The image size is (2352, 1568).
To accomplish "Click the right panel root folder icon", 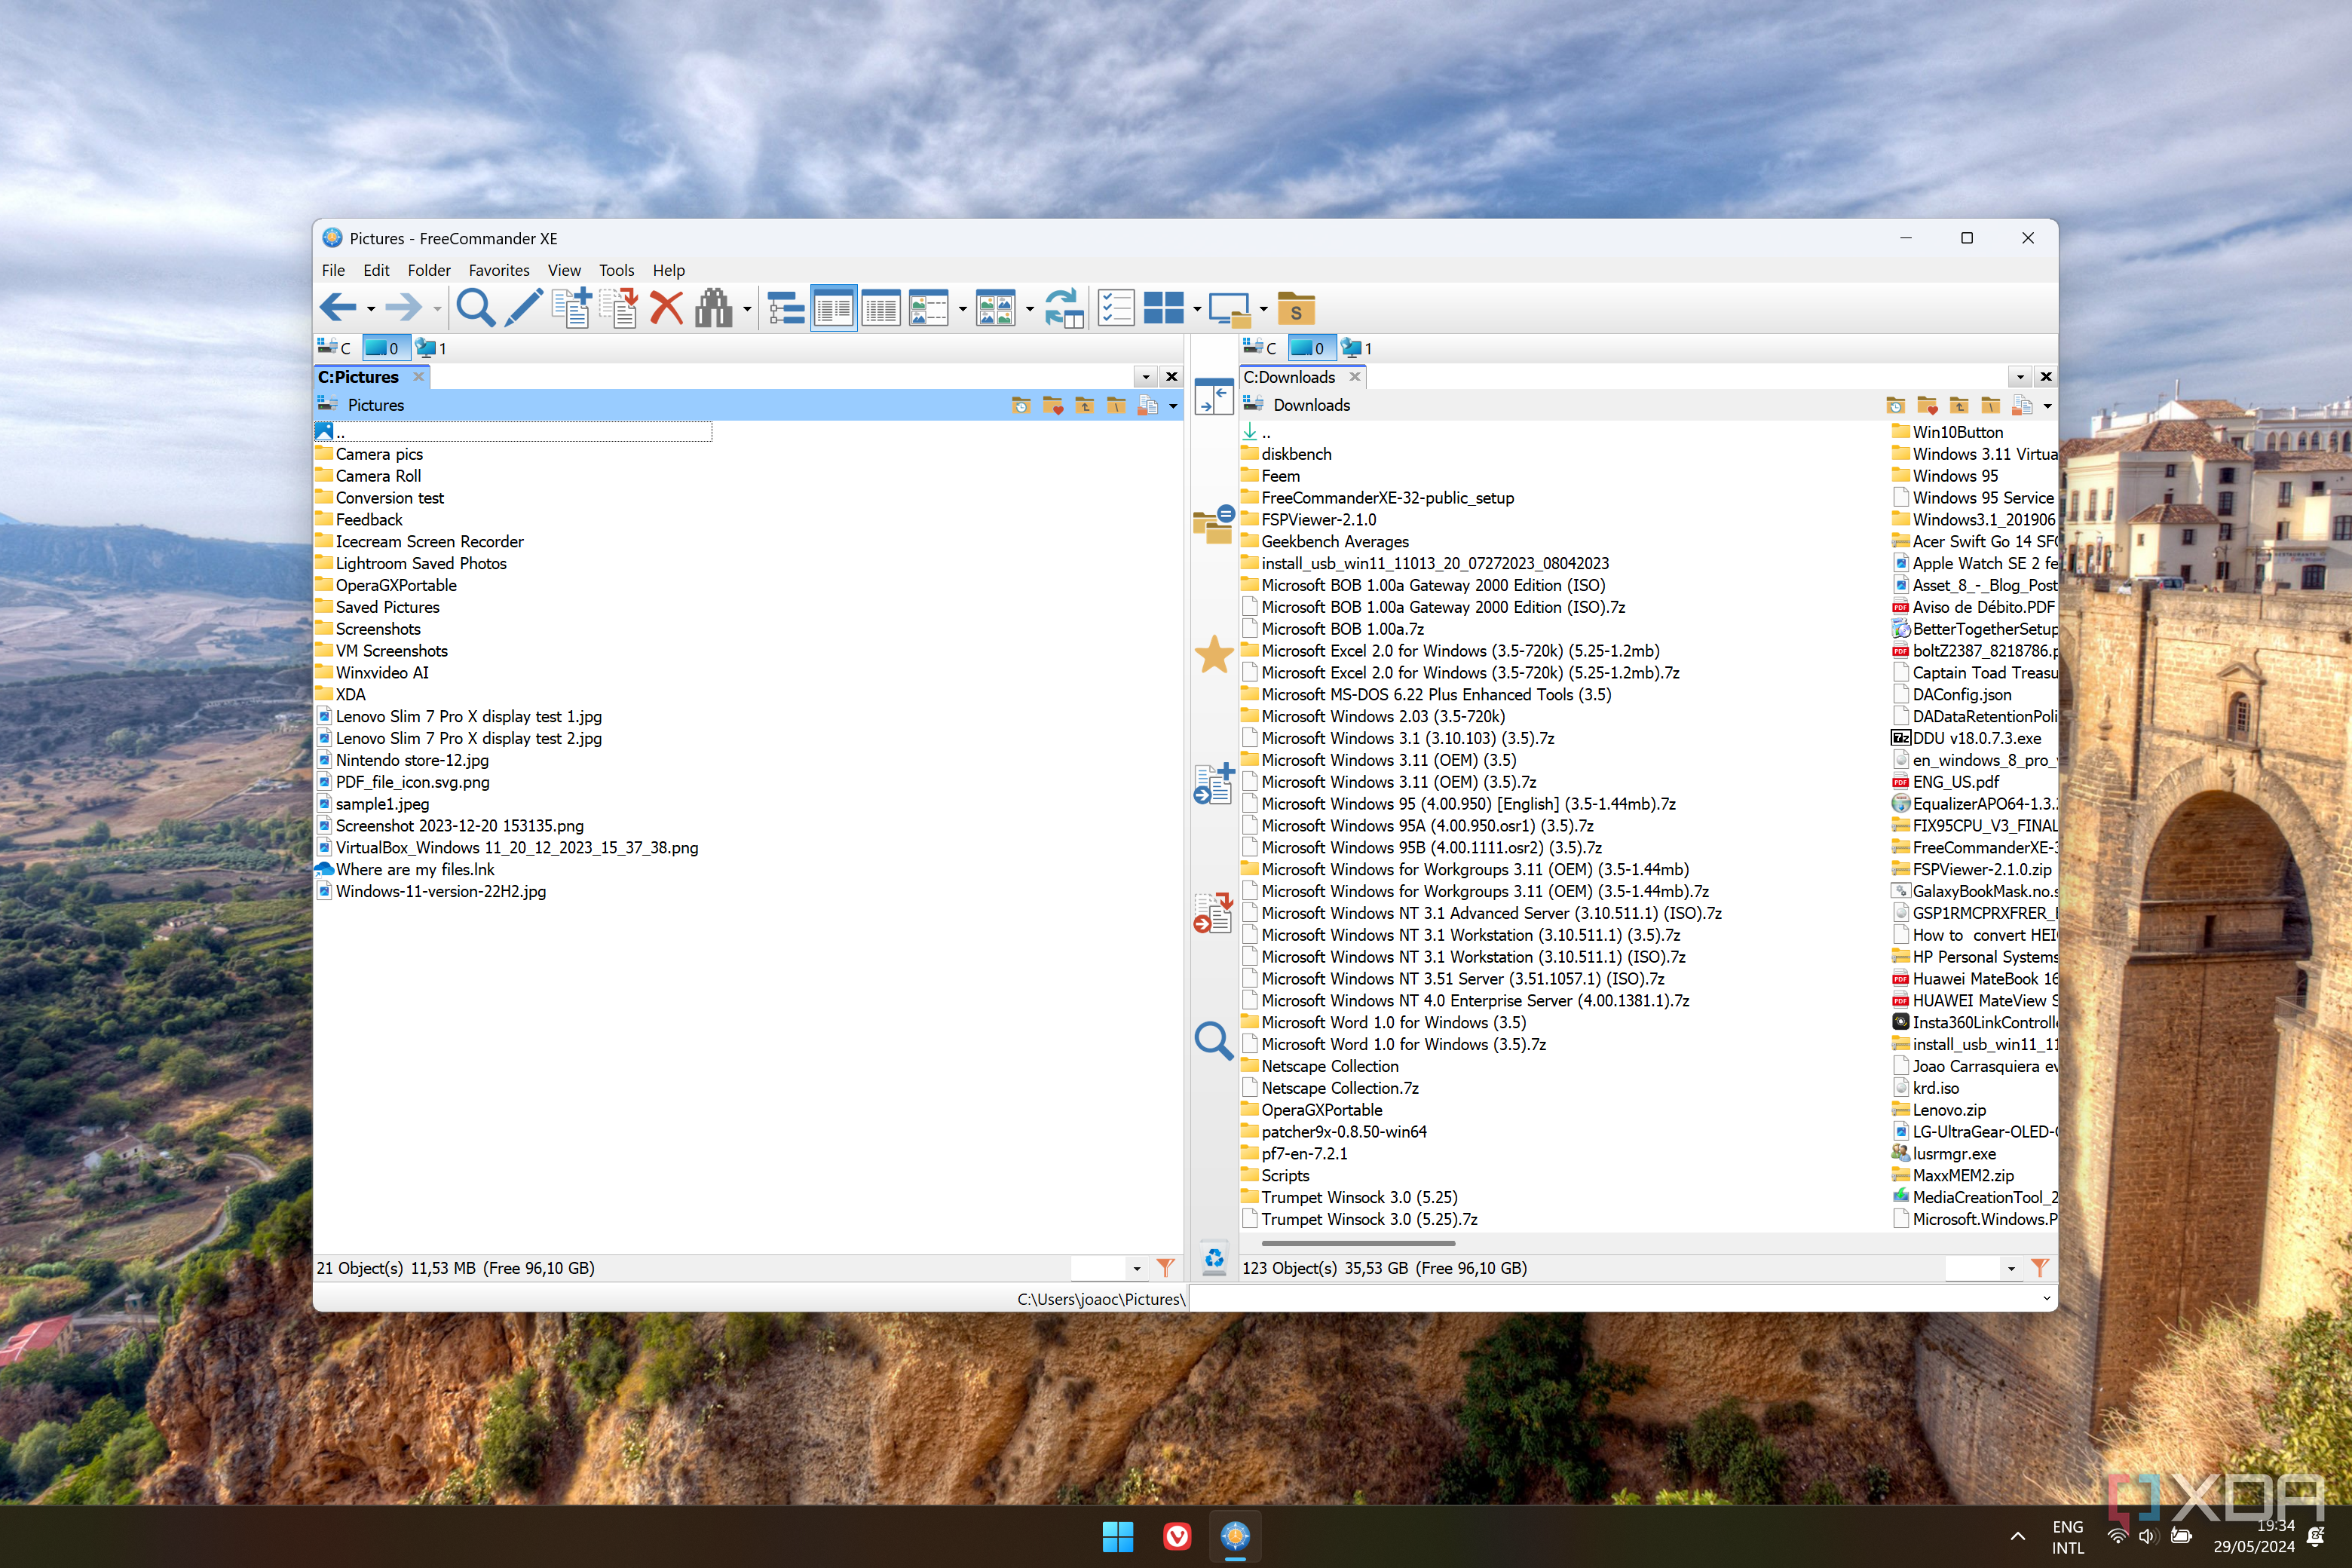I will (x=1990, y=405).
